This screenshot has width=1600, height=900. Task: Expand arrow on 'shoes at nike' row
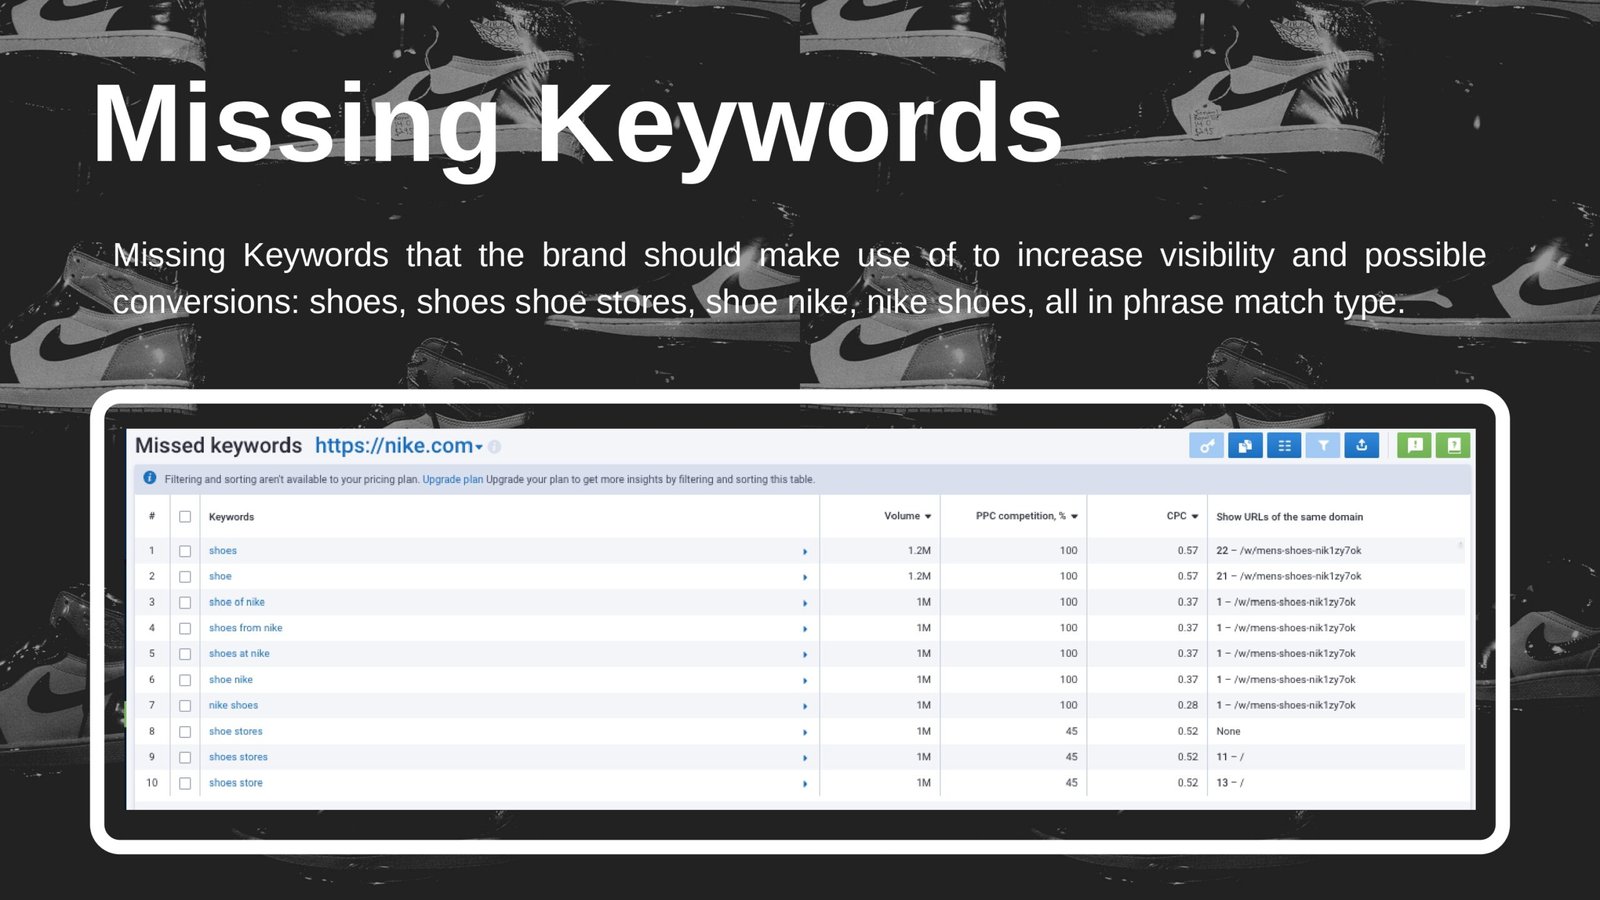click(x=805, y=655)
